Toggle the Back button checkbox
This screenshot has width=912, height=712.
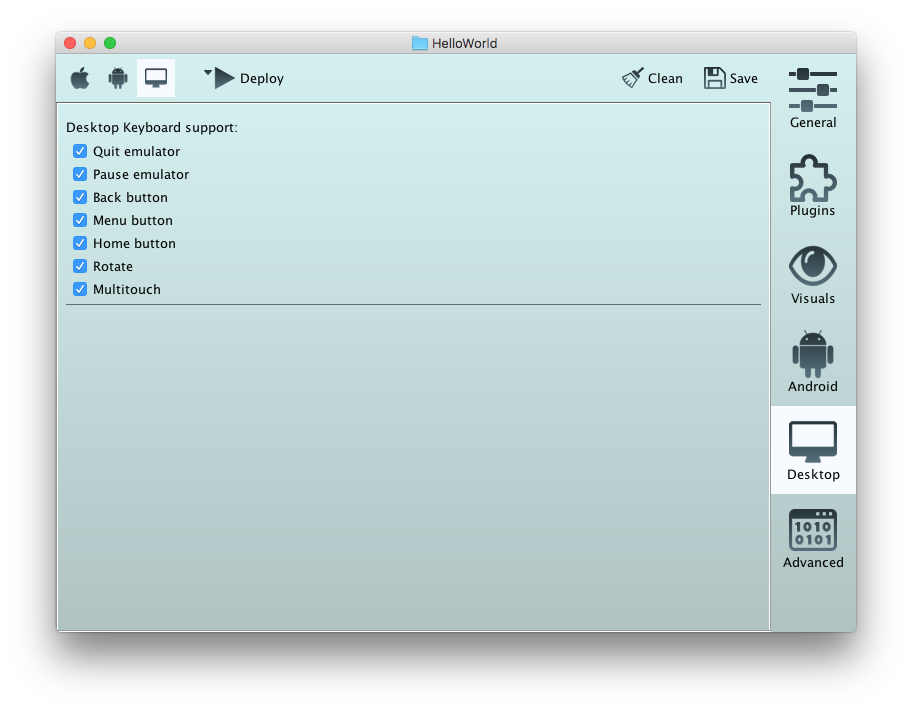tap(80, 197)
